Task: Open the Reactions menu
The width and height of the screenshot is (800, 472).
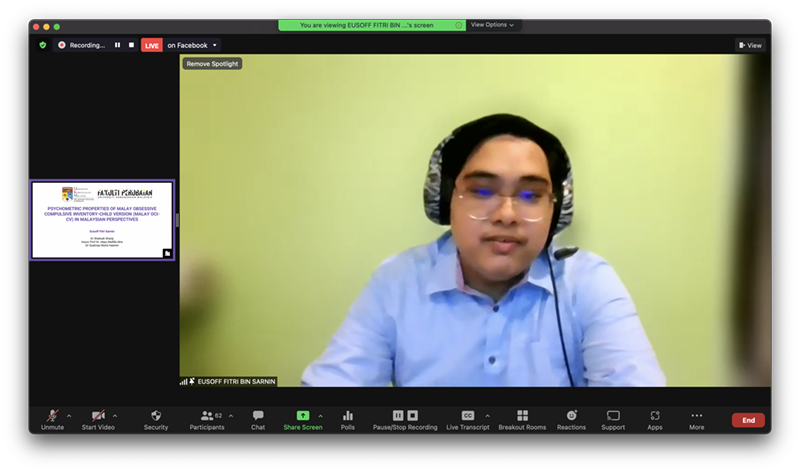Action: click(x=571, y=416)
